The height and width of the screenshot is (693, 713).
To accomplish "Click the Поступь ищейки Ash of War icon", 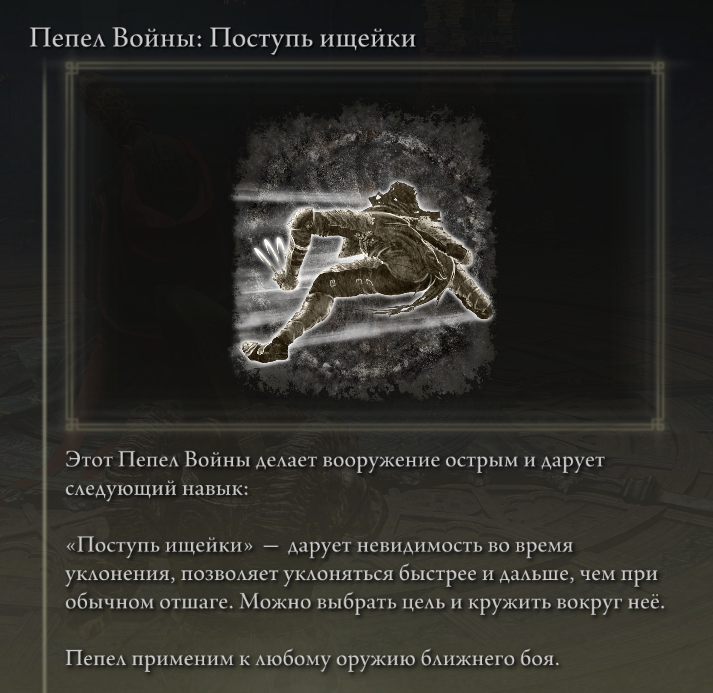I will point(363,252).
